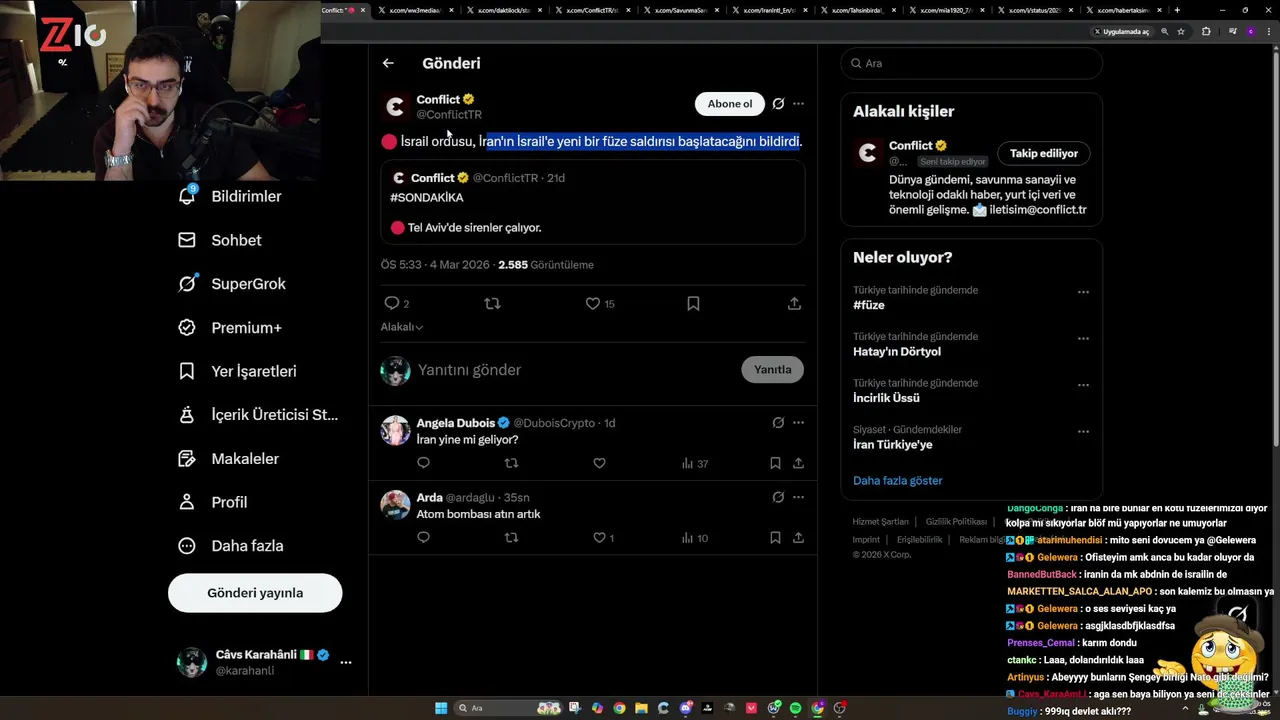
Task: Open more options on Arda's reply
Action: point(798,497)
